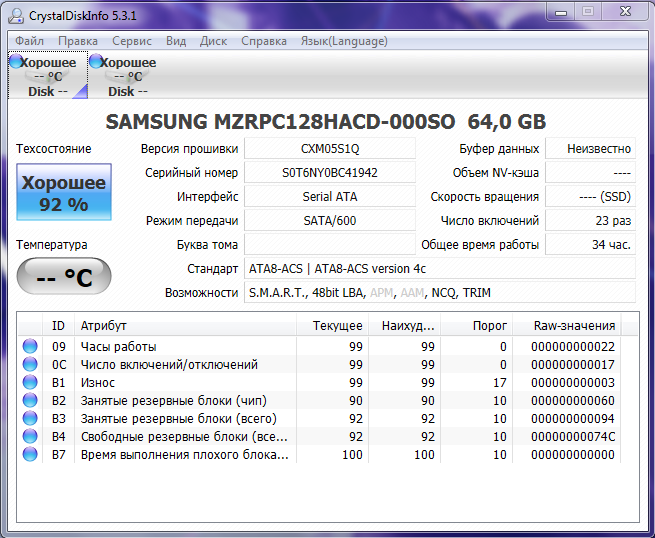This screenshot has height=538, width=655.
Task: Open the Справка menu
Action: 264,41
